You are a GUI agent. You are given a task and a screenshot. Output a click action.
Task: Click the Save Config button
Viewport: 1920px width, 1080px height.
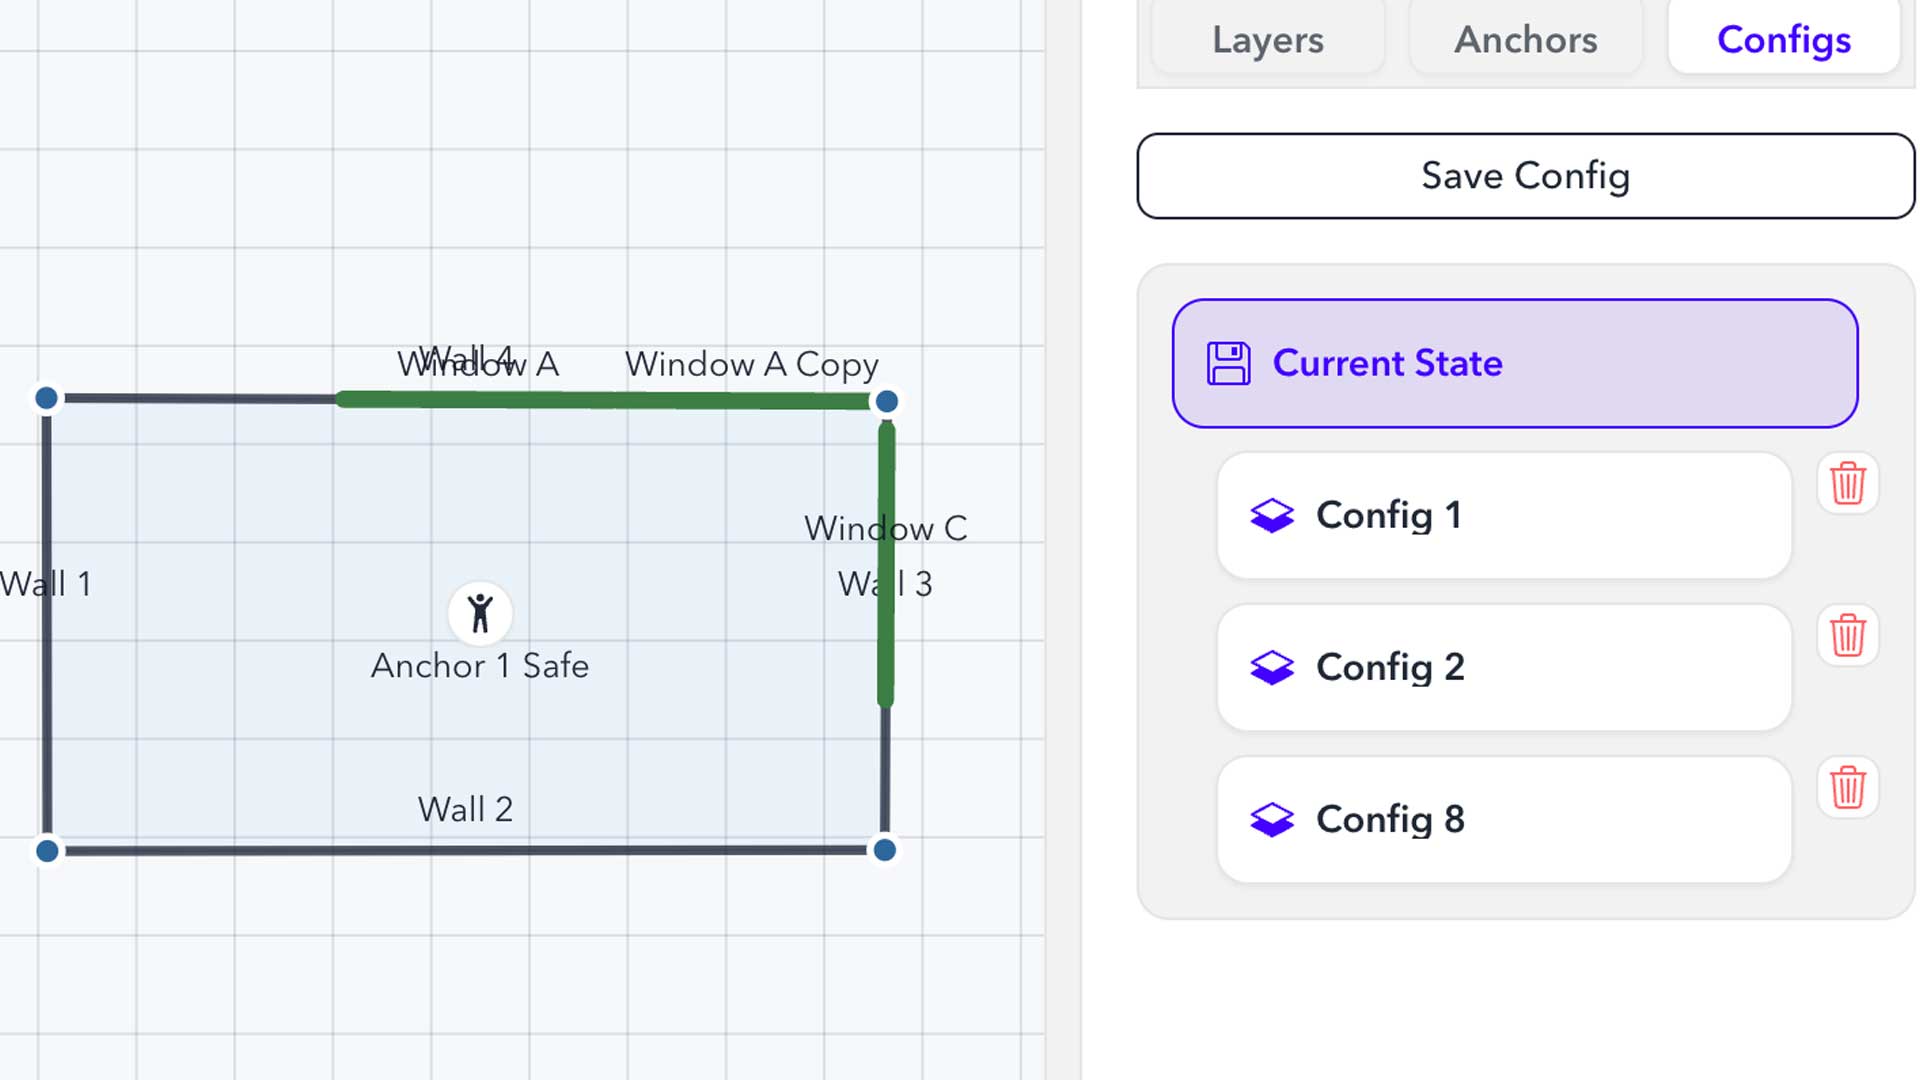click(1524, 176)
